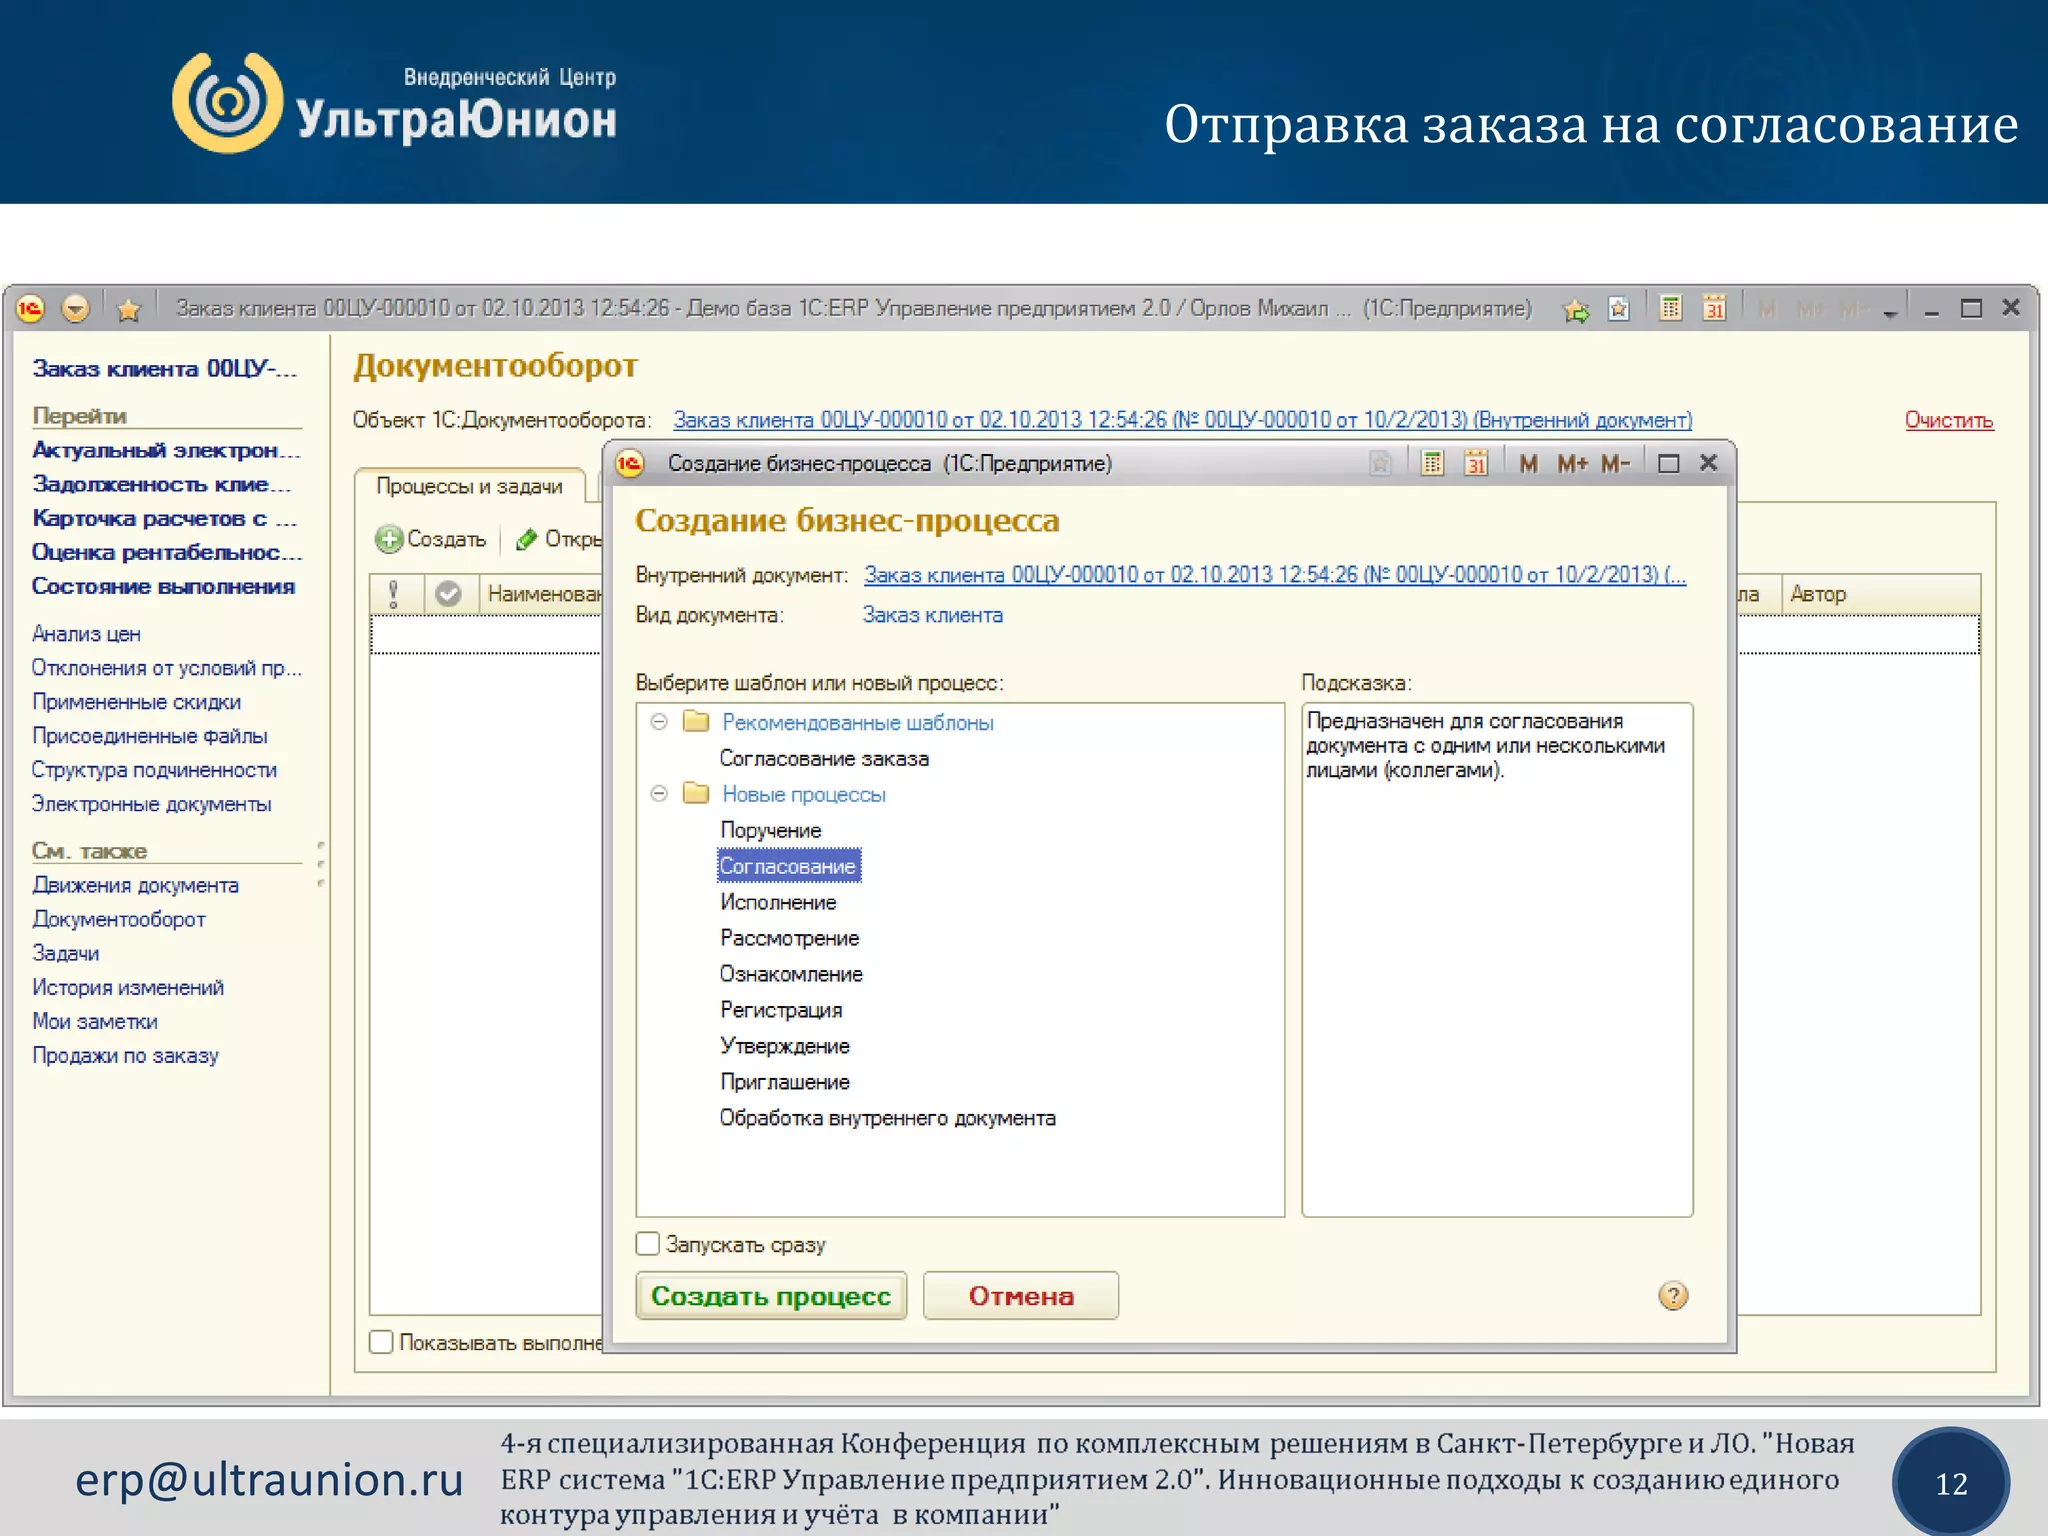Collapse the Рекомендованные шаблоны folder

659,722
